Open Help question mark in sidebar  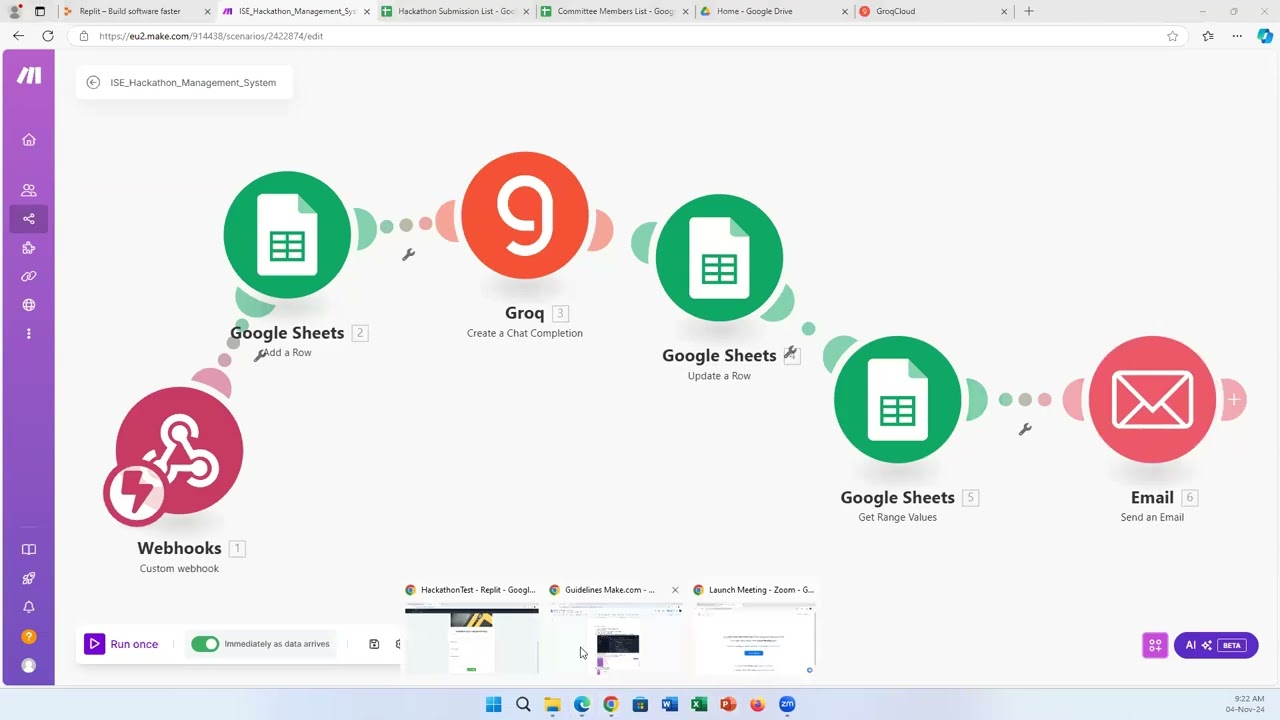point(29,636)
